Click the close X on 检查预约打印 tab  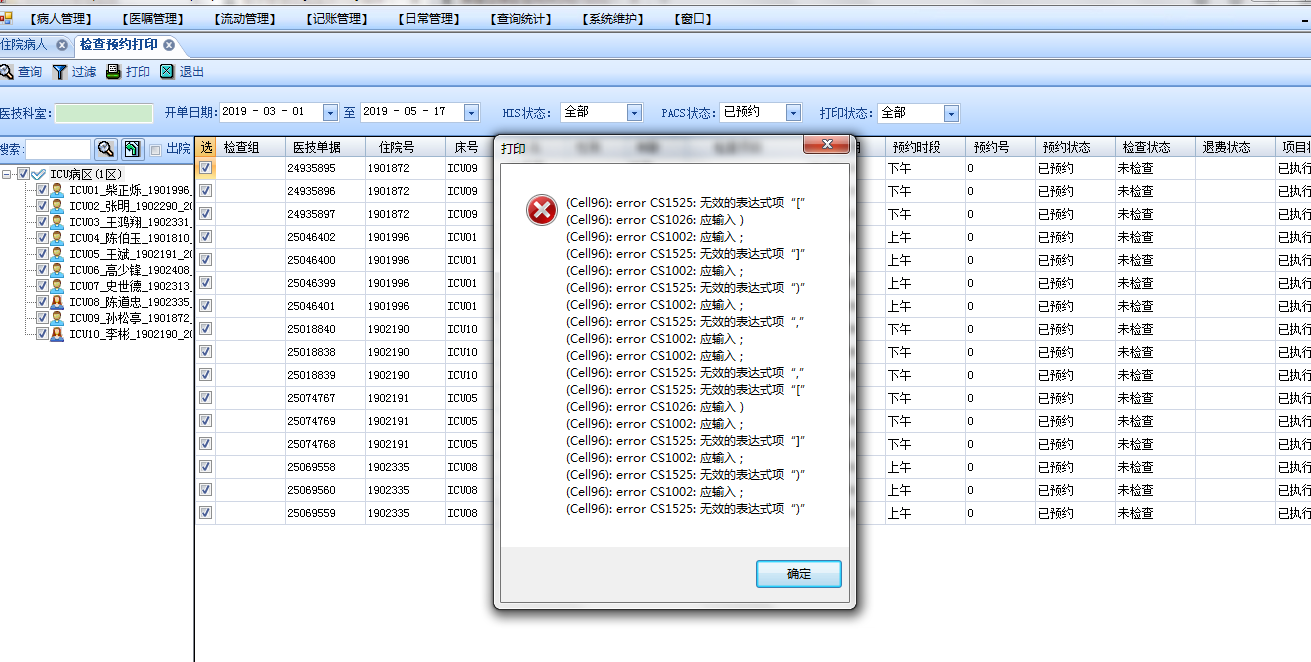169,45
